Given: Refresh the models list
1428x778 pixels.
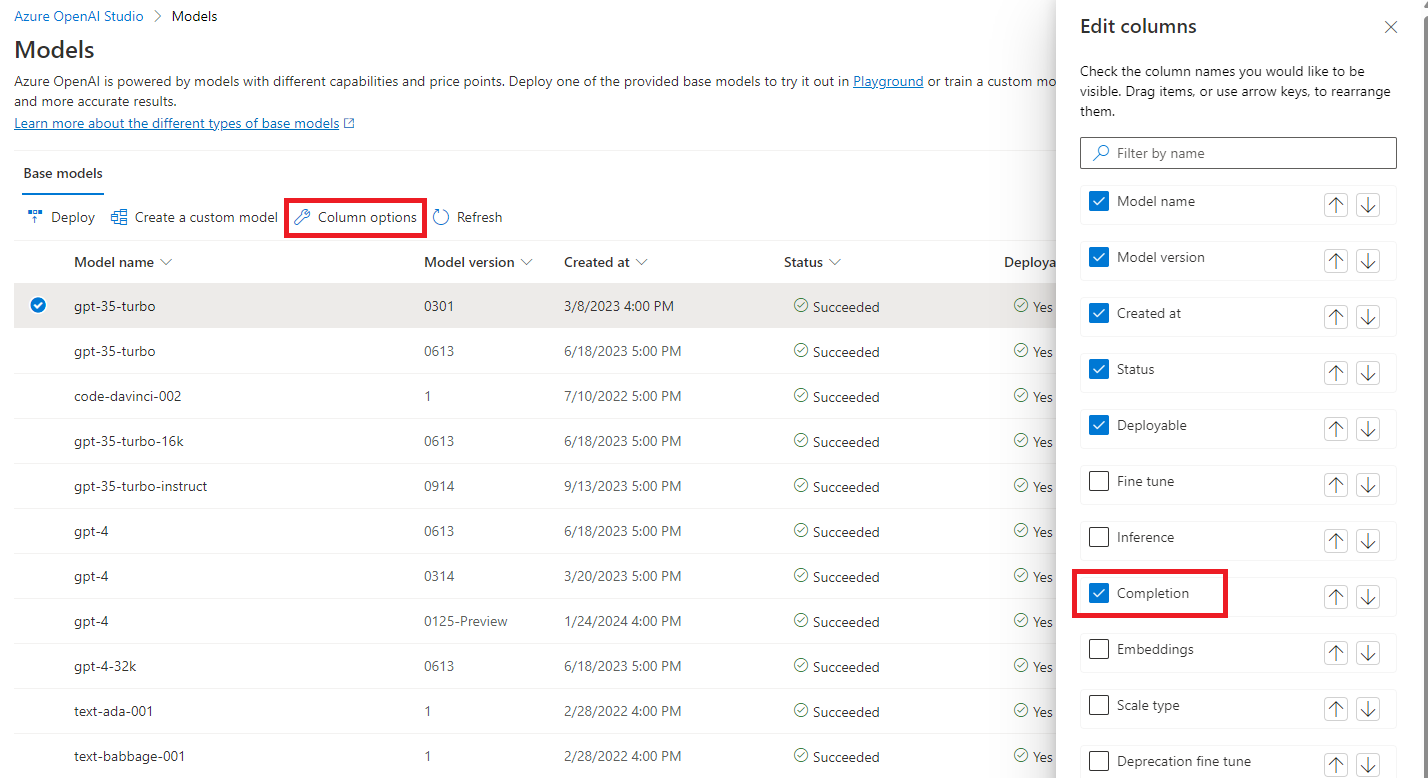Looking at the screenshot, I should click(468, 217).
